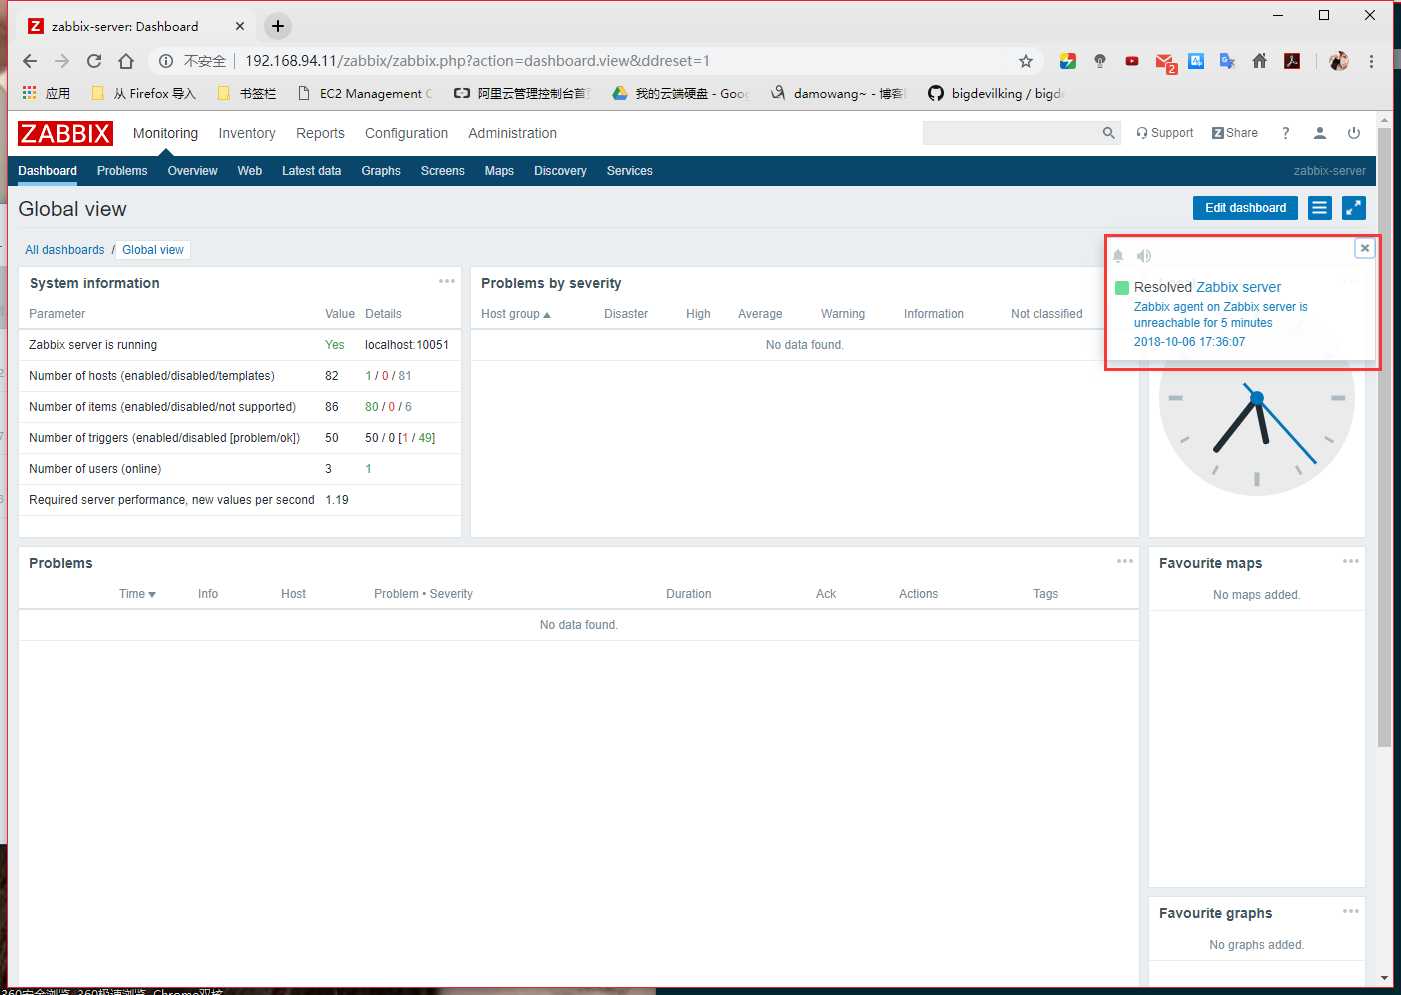Open the Gmail checker extension icon
Screen dimensions: 1401x995
pos(1165,63)
